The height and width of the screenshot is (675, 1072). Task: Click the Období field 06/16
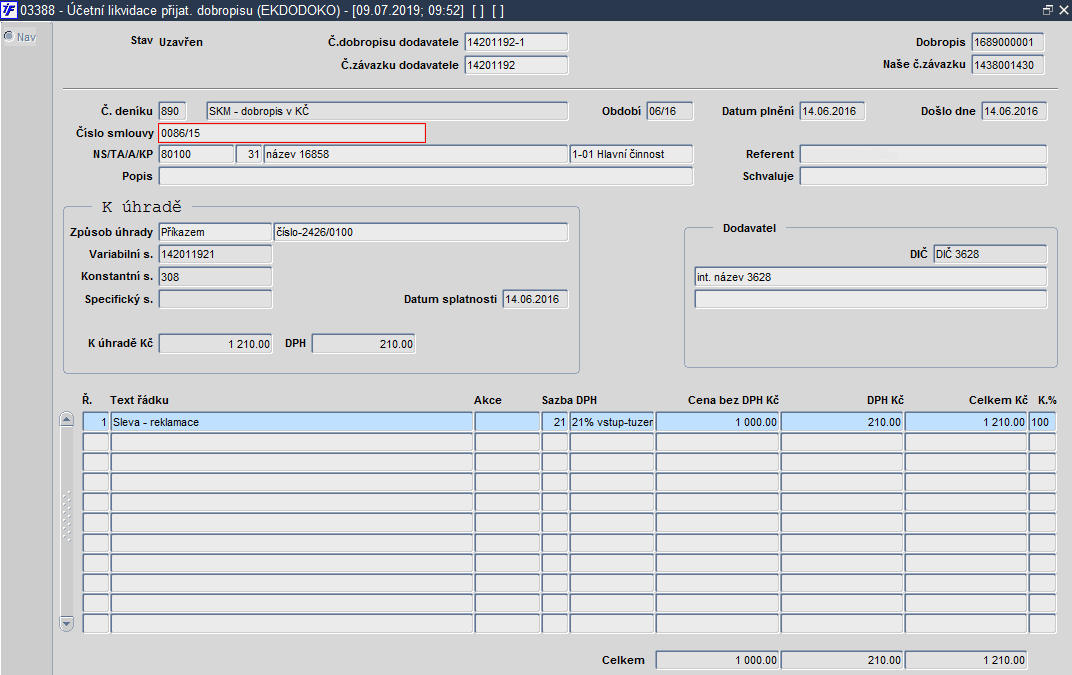point(669,111)
